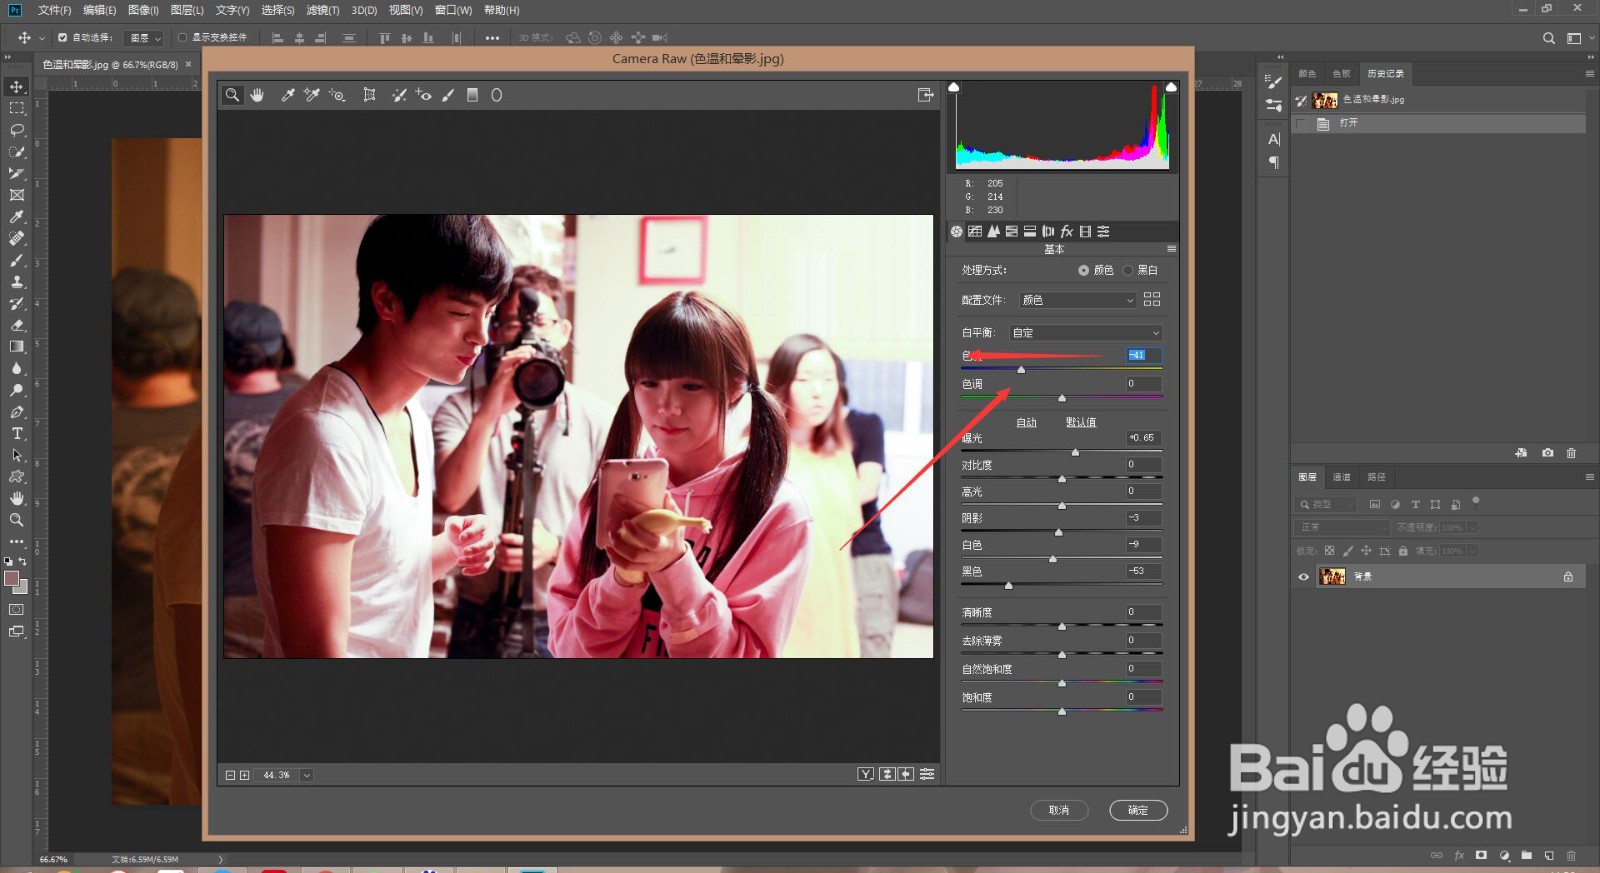The width and height of the screenshot is (1600, 873).
Task: Open the History panel options menu
Action: tap(1590, 74)
